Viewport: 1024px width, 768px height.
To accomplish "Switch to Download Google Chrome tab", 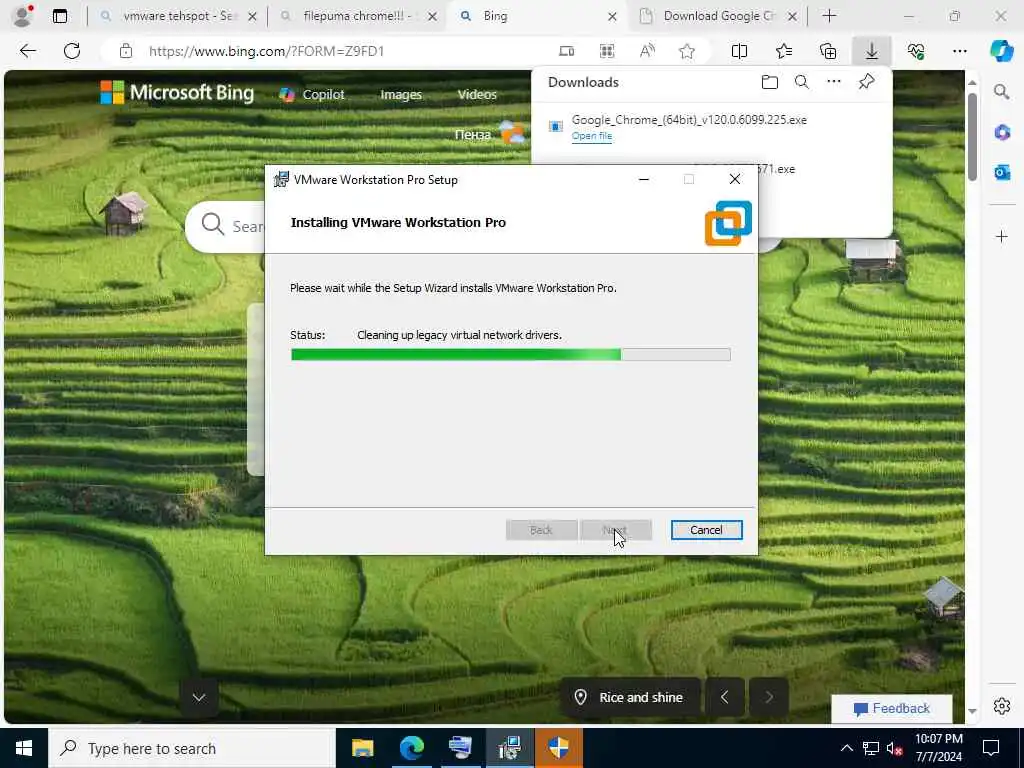I will pos(718,16).
